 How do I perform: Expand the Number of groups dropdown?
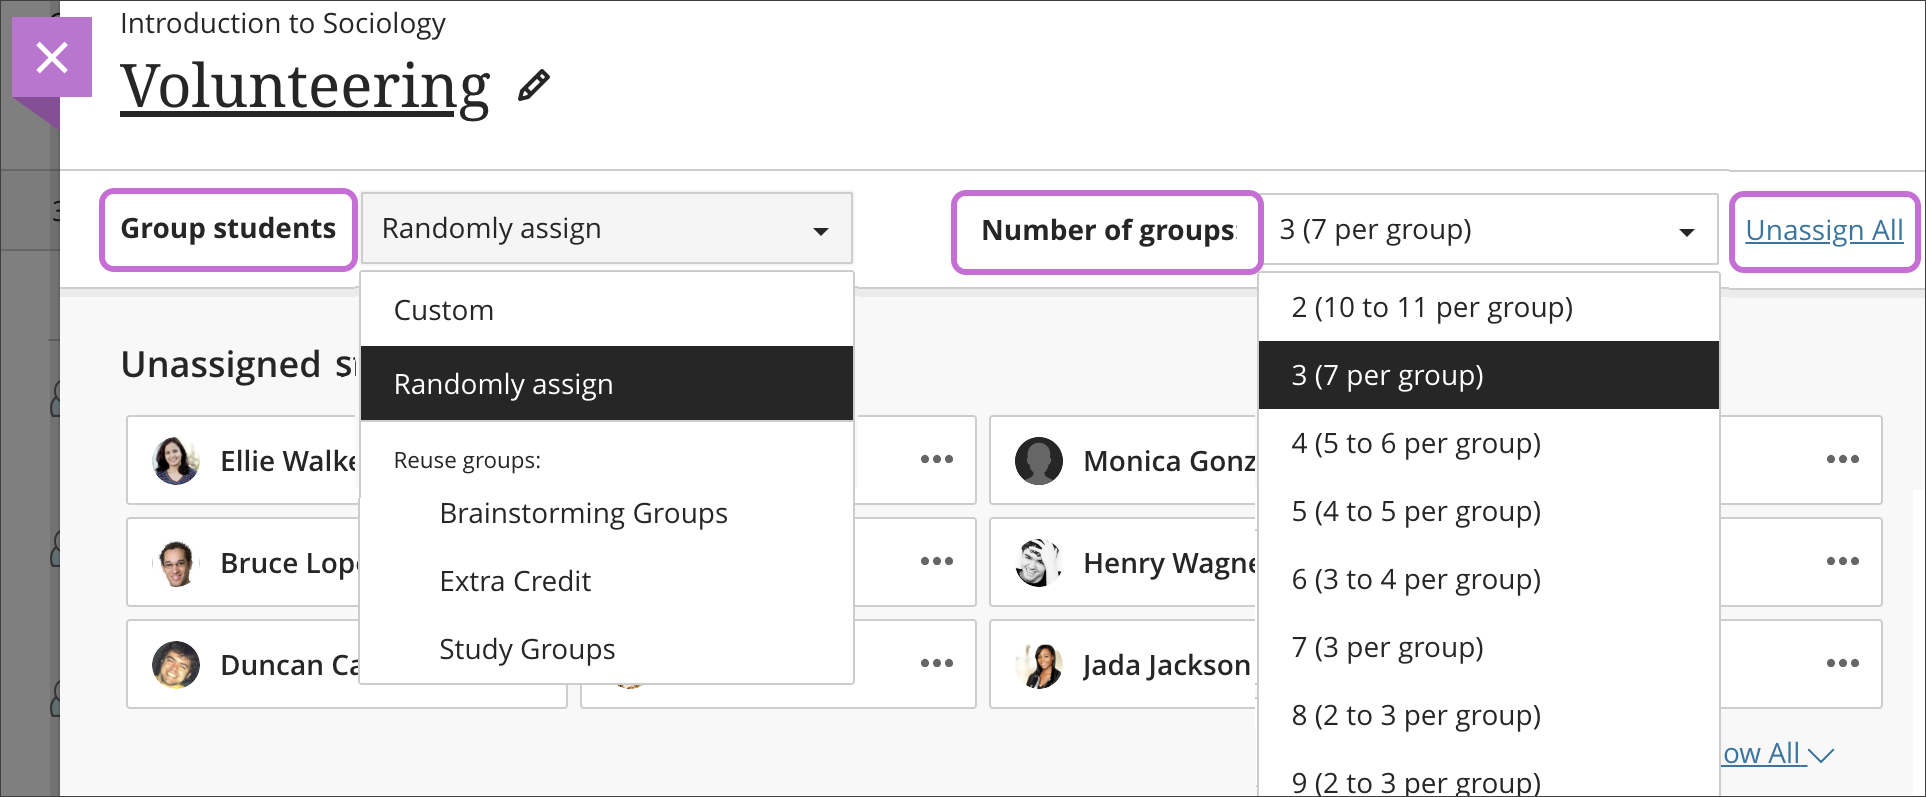coord(1686,231)
